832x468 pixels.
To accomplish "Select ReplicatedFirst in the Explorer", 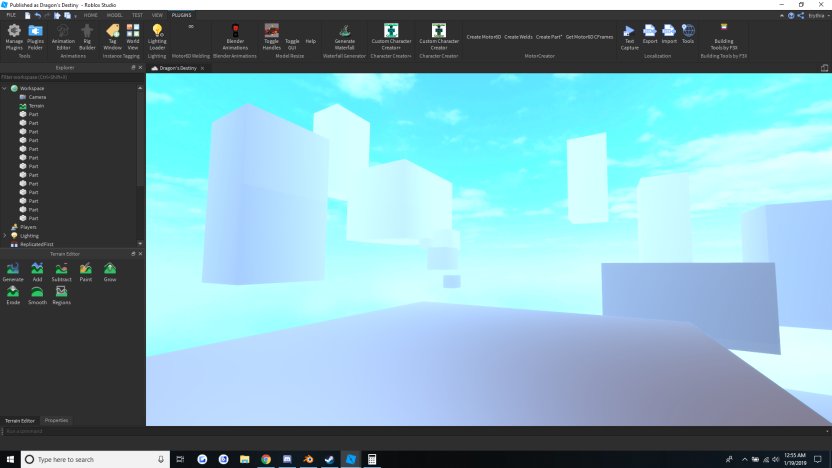I will (37, 245).
